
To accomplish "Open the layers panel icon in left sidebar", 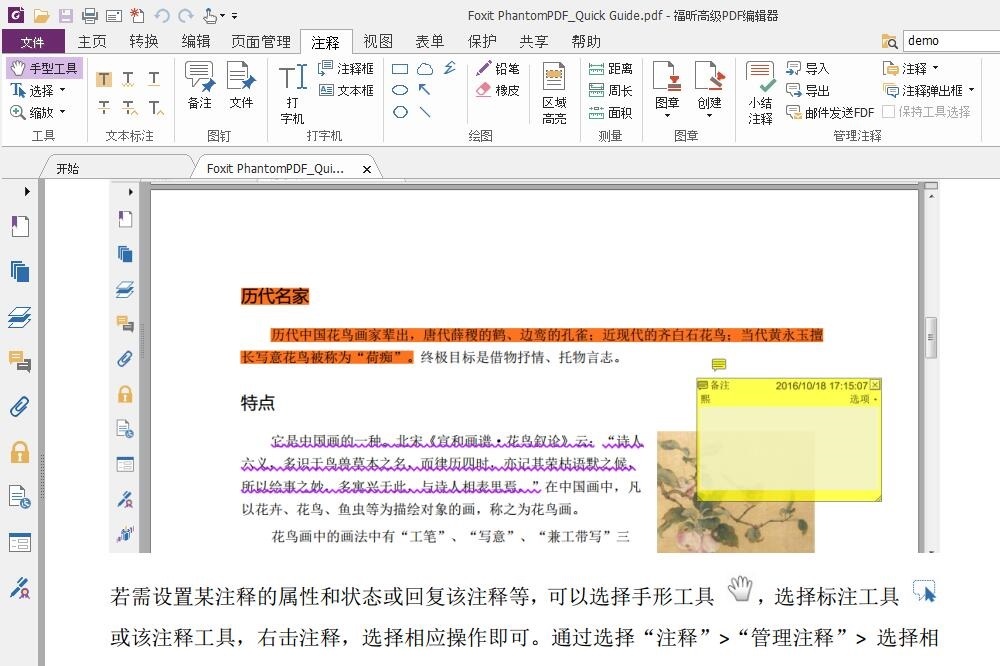I will [20, 316].
